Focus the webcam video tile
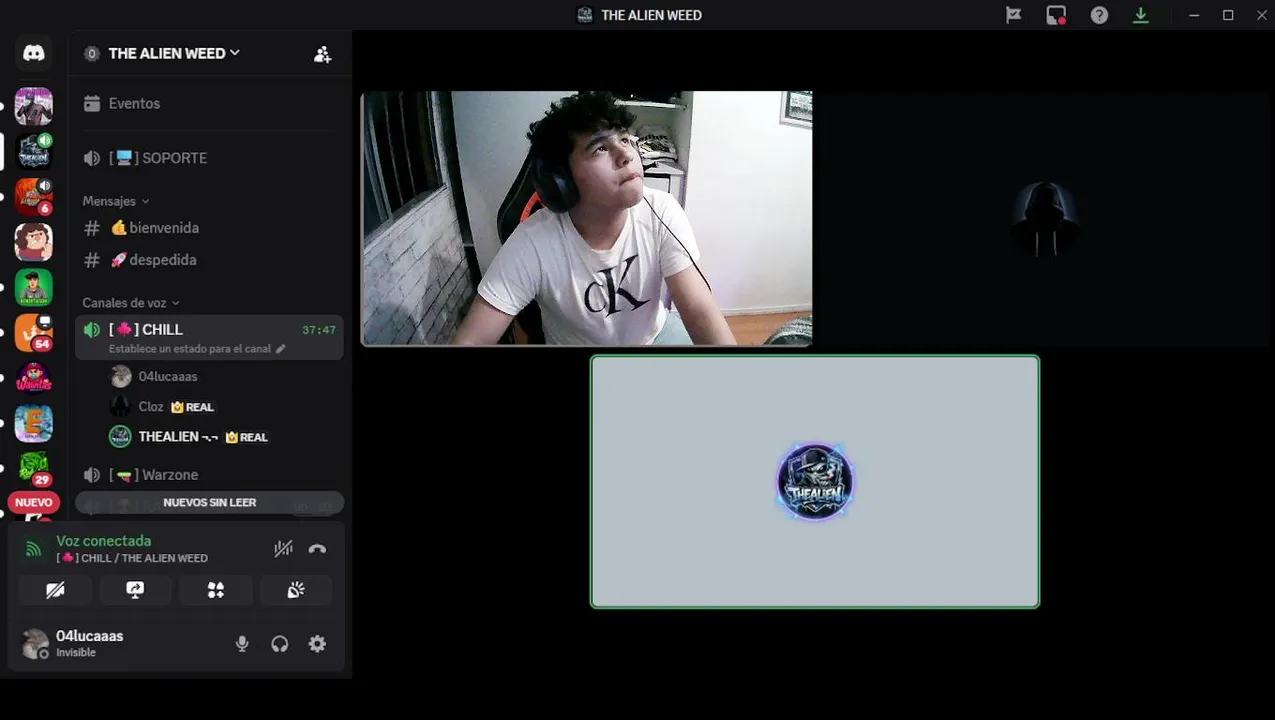The width and height of the screenshot is (1275, 720). (x=586, y=219)
